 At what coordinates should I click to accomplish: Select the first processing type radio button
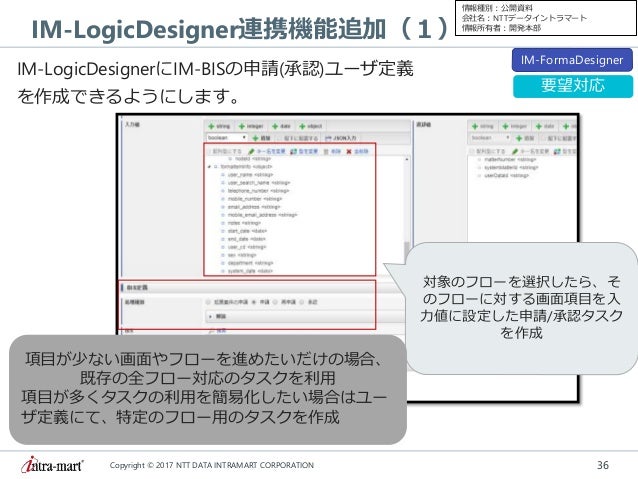(208, 302)
